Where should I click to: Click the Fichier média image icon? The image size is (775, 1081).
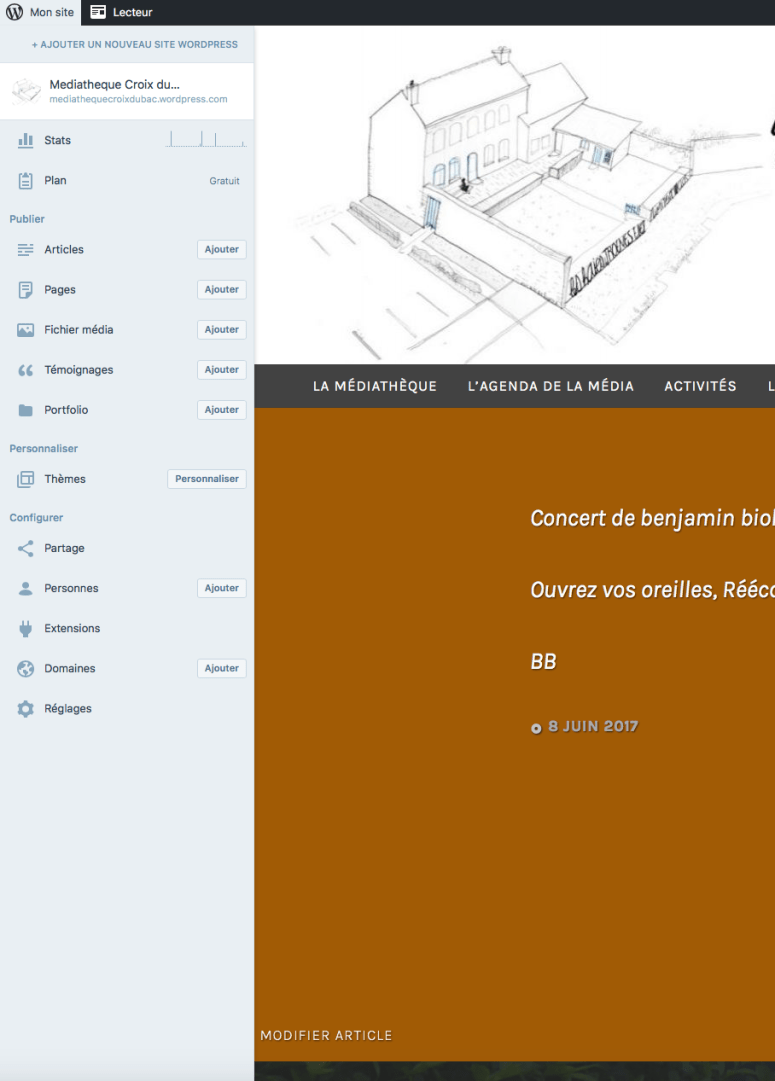click(26, 330)
